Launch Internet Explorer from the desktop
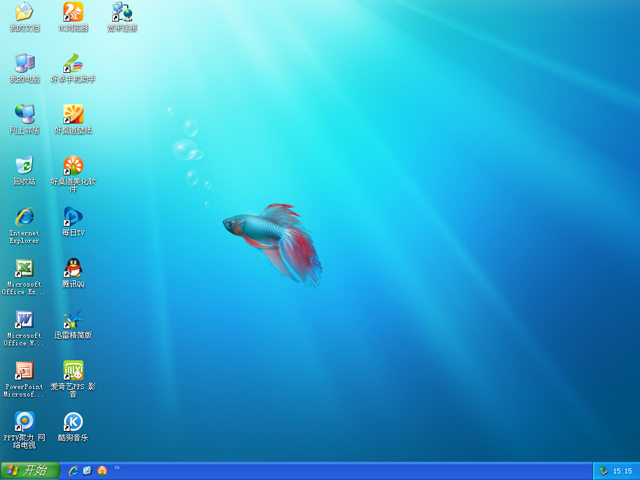This screenshot has width=640, height=480. pyautogui.click(x=24, y=216)
